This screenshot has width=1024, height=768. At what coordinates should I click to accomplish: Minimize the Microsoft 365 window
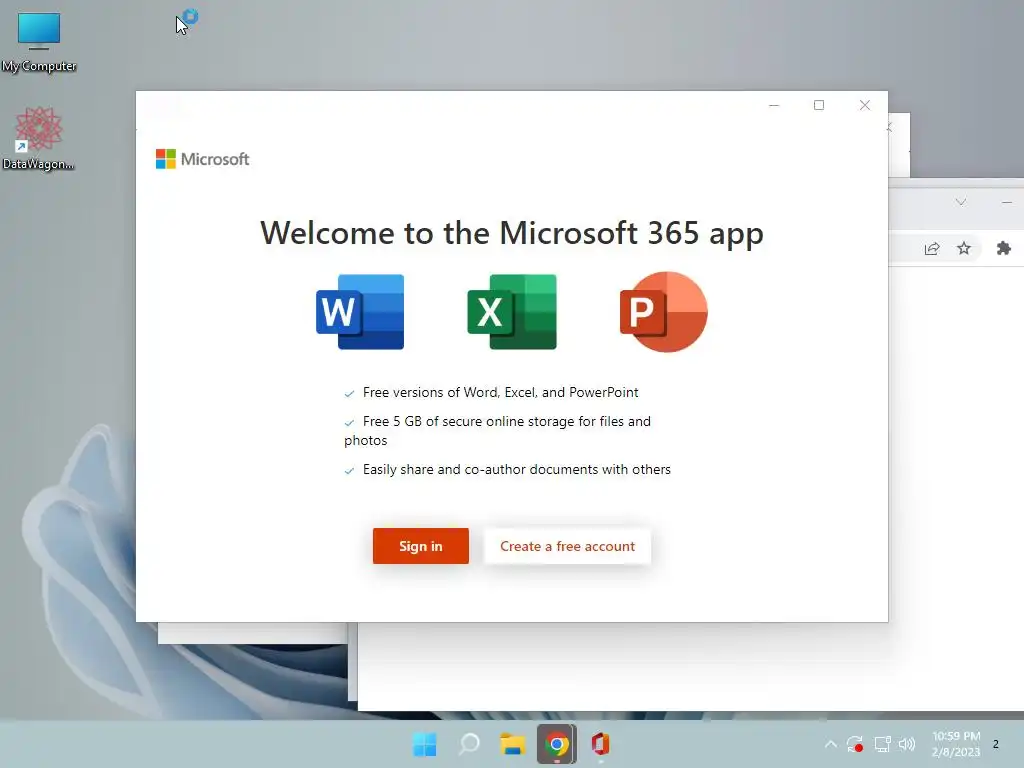coord(774,105)
